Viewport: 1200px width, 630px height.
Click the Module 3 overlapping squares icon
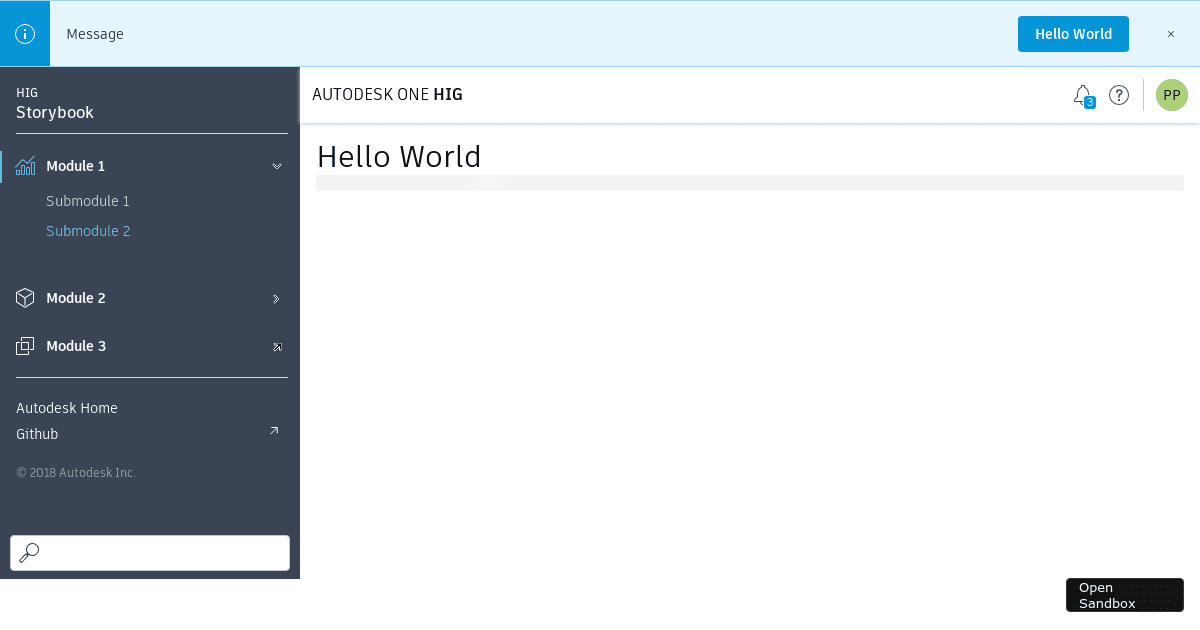point(26,346)
